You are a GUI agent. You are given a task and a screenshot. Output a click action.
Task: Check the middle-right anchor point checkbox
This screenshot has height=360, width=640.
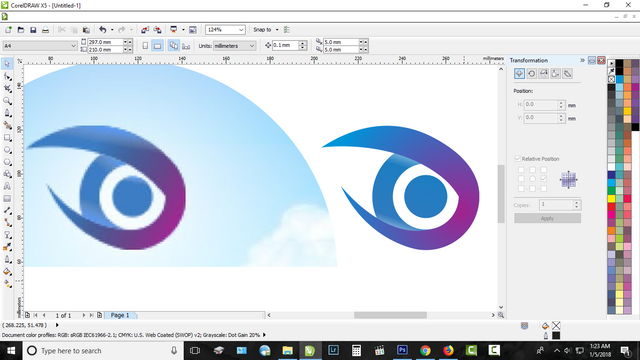tap(543, 179)
